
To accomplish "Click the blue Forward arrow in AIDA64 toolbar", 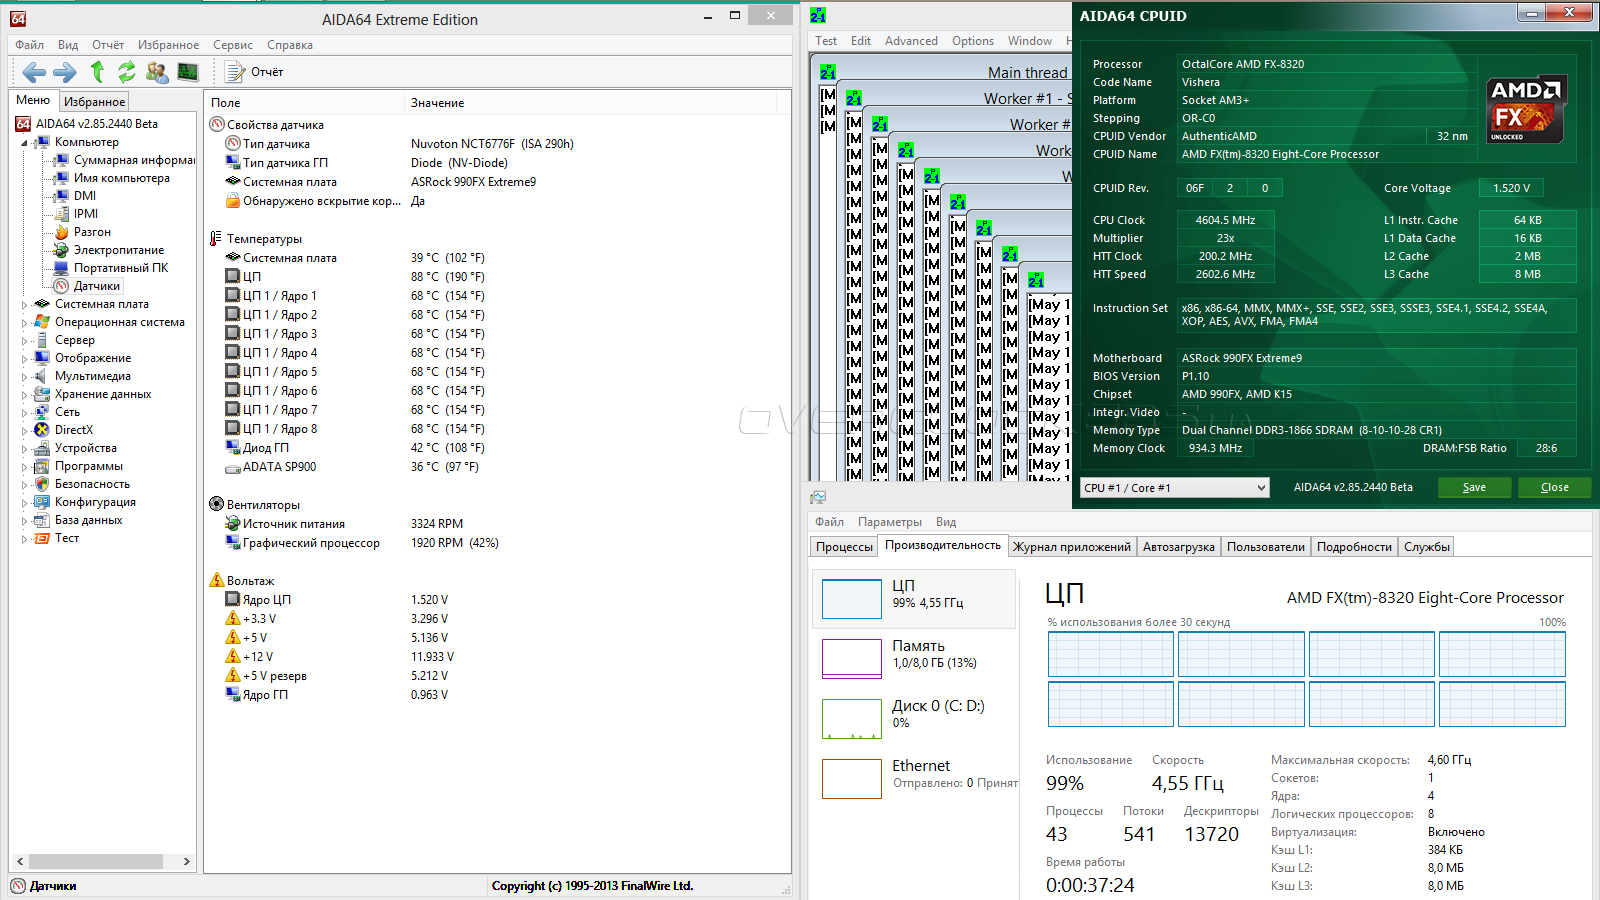I will pos(65,72).
